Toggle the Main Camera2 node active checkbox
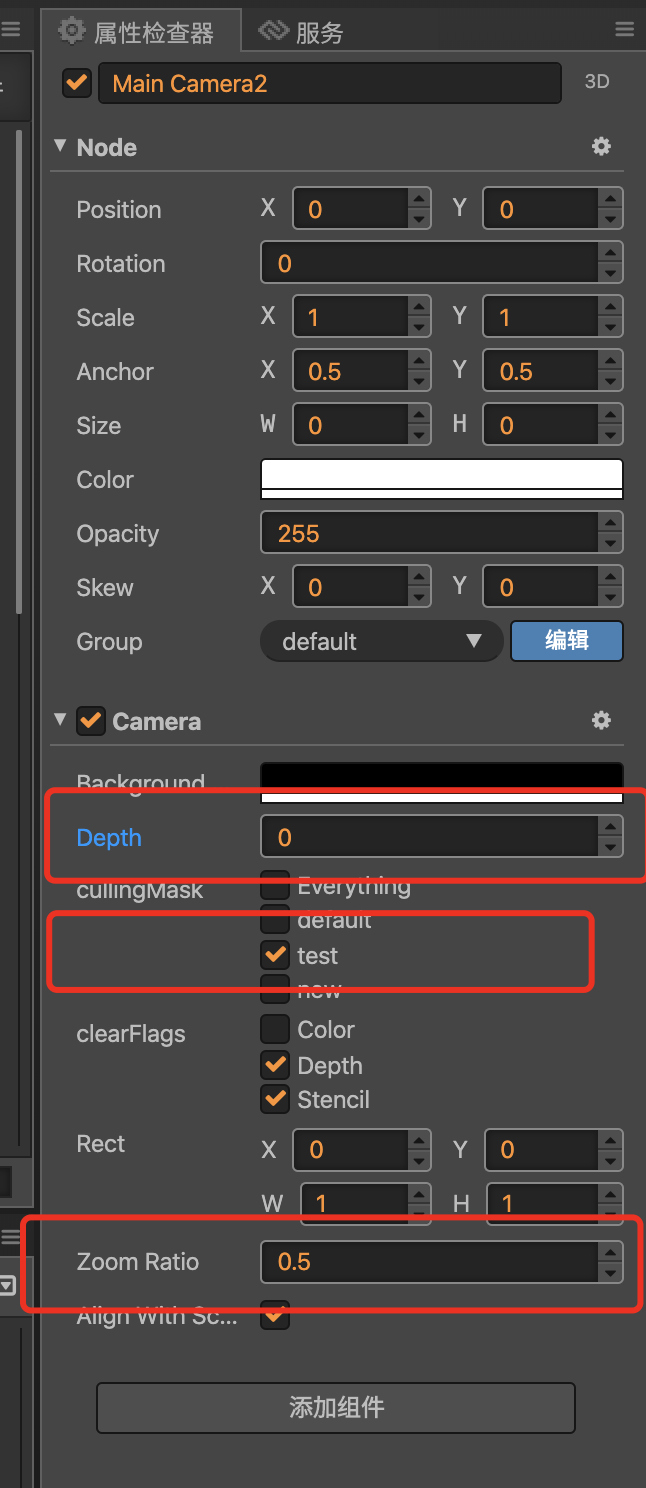This screenshot has height=1488, width=646. click(77, 83)
